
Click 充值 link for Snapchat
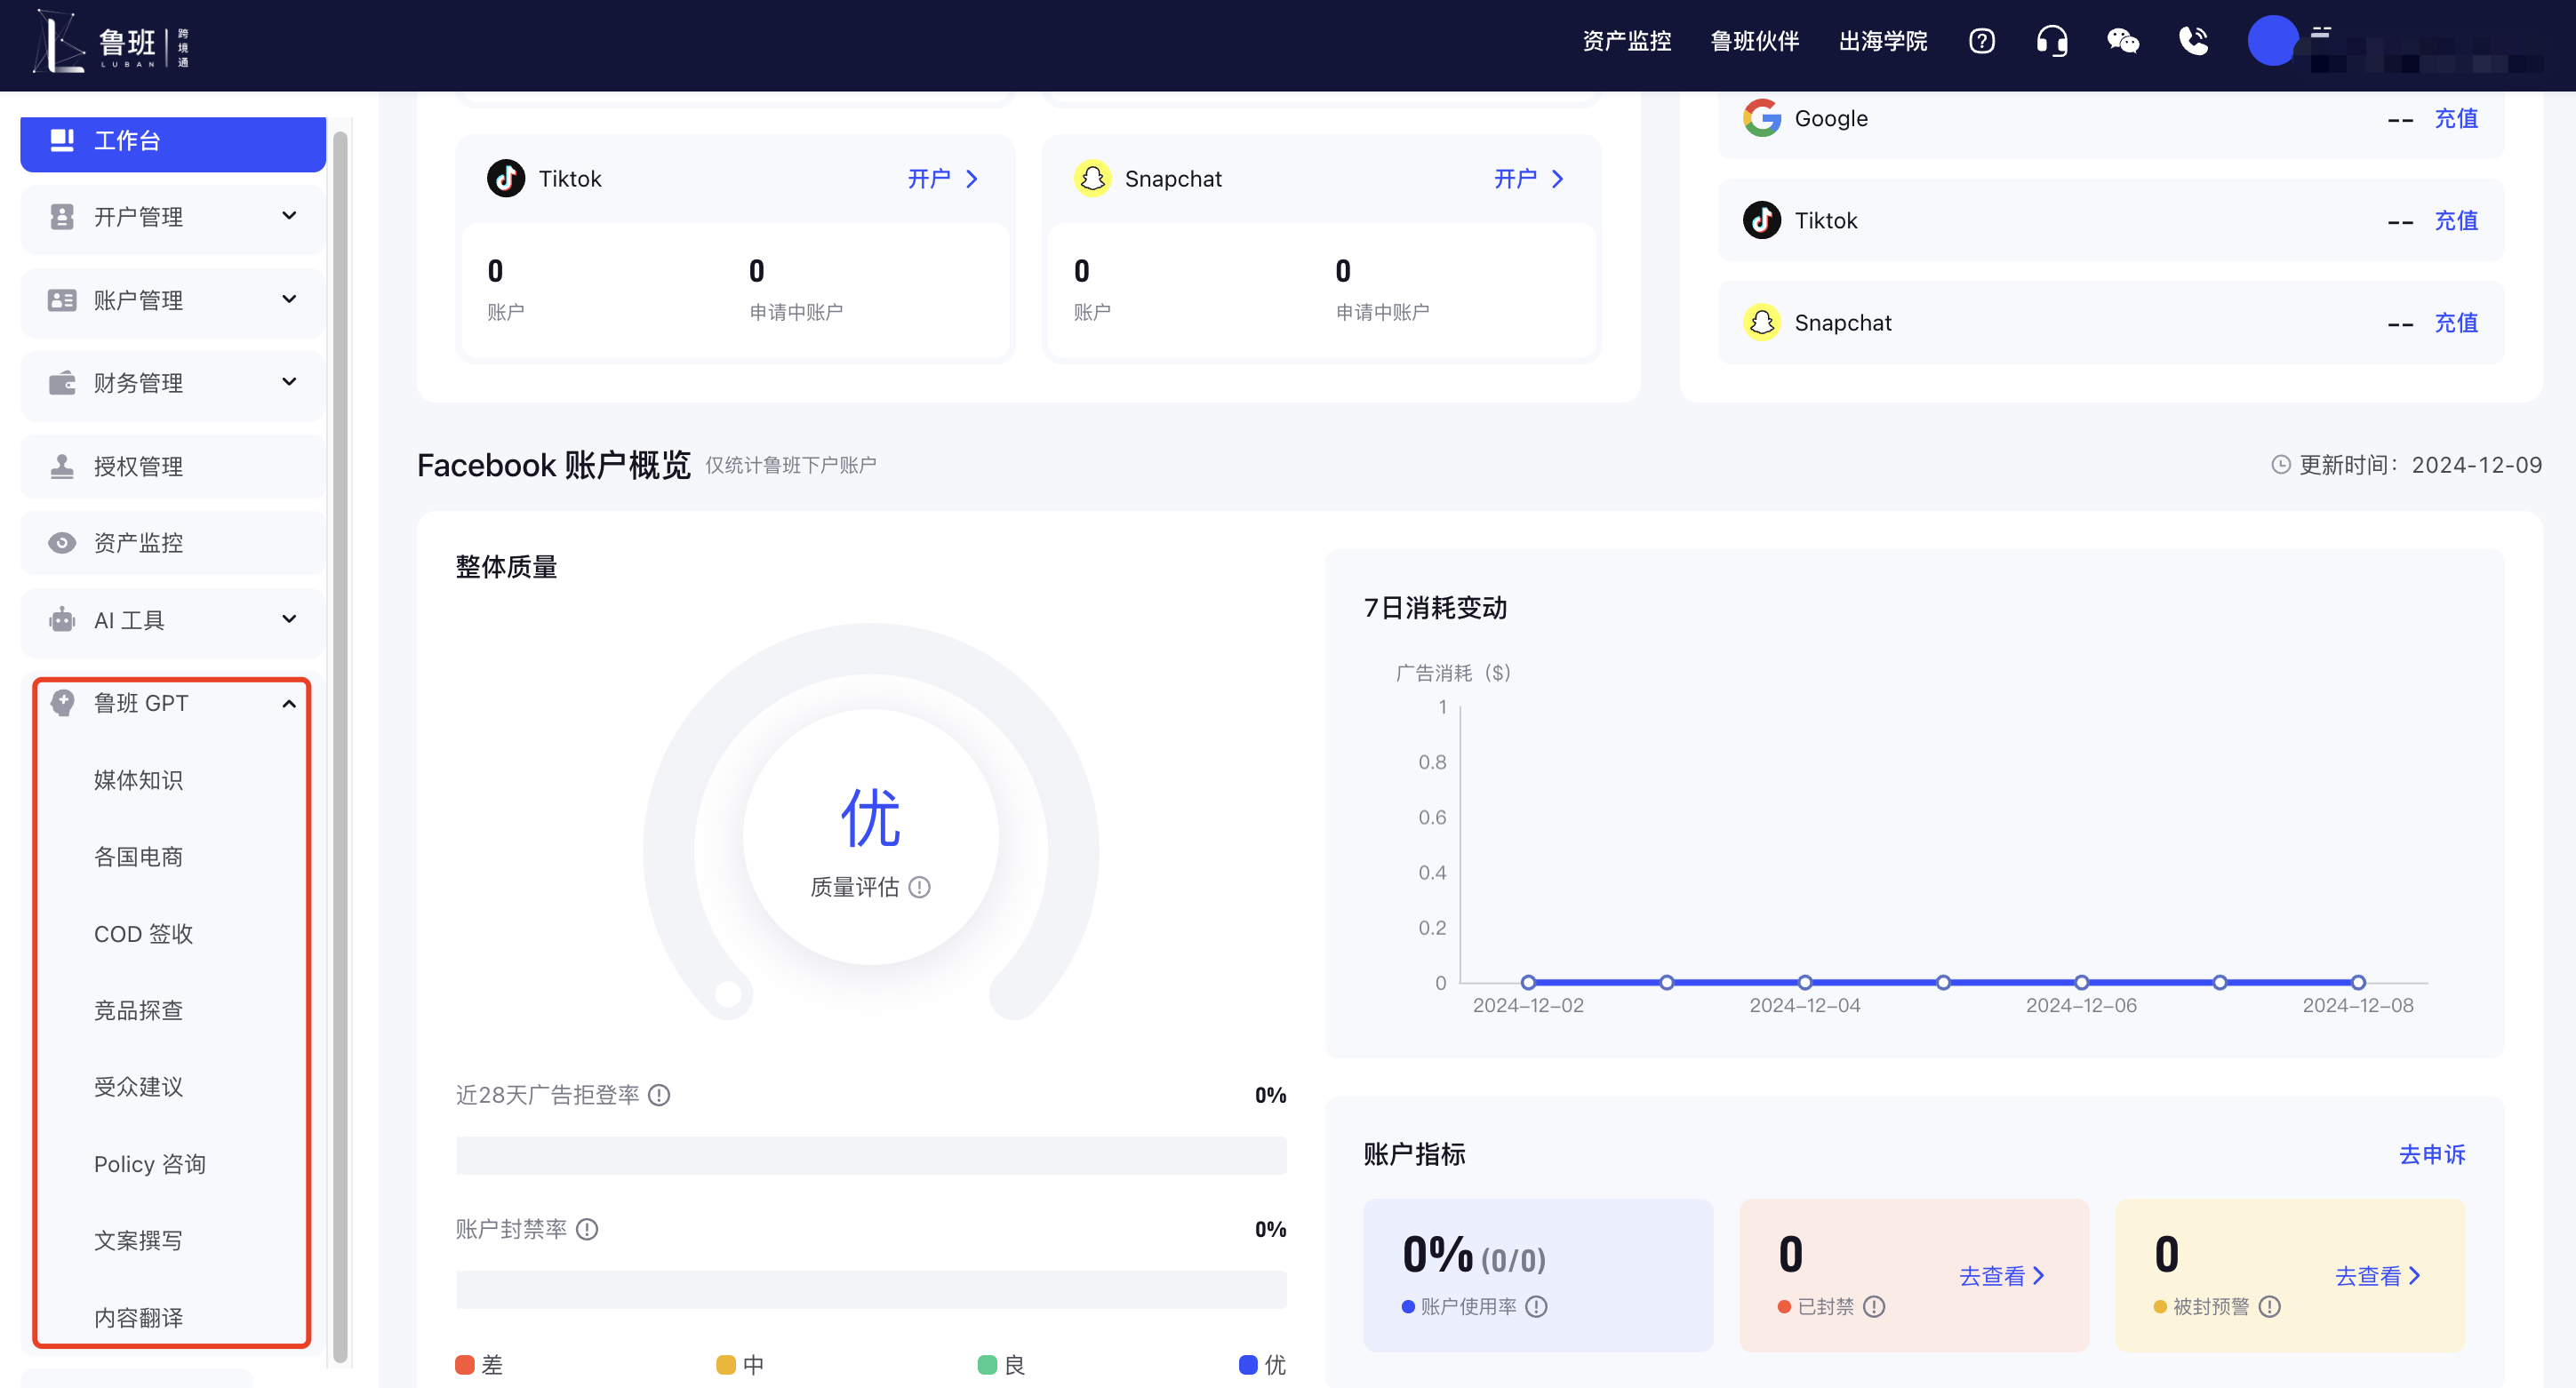pyautogui.click(x=2456, y=323)
